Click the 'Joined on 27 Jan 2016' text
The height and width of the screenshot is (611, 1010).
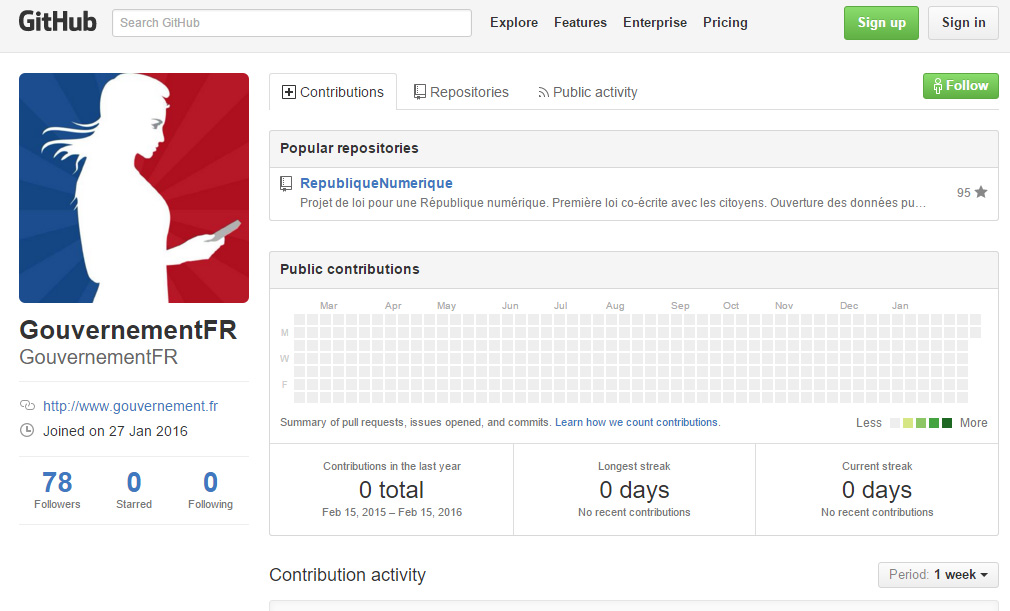[x=115, y=431]
